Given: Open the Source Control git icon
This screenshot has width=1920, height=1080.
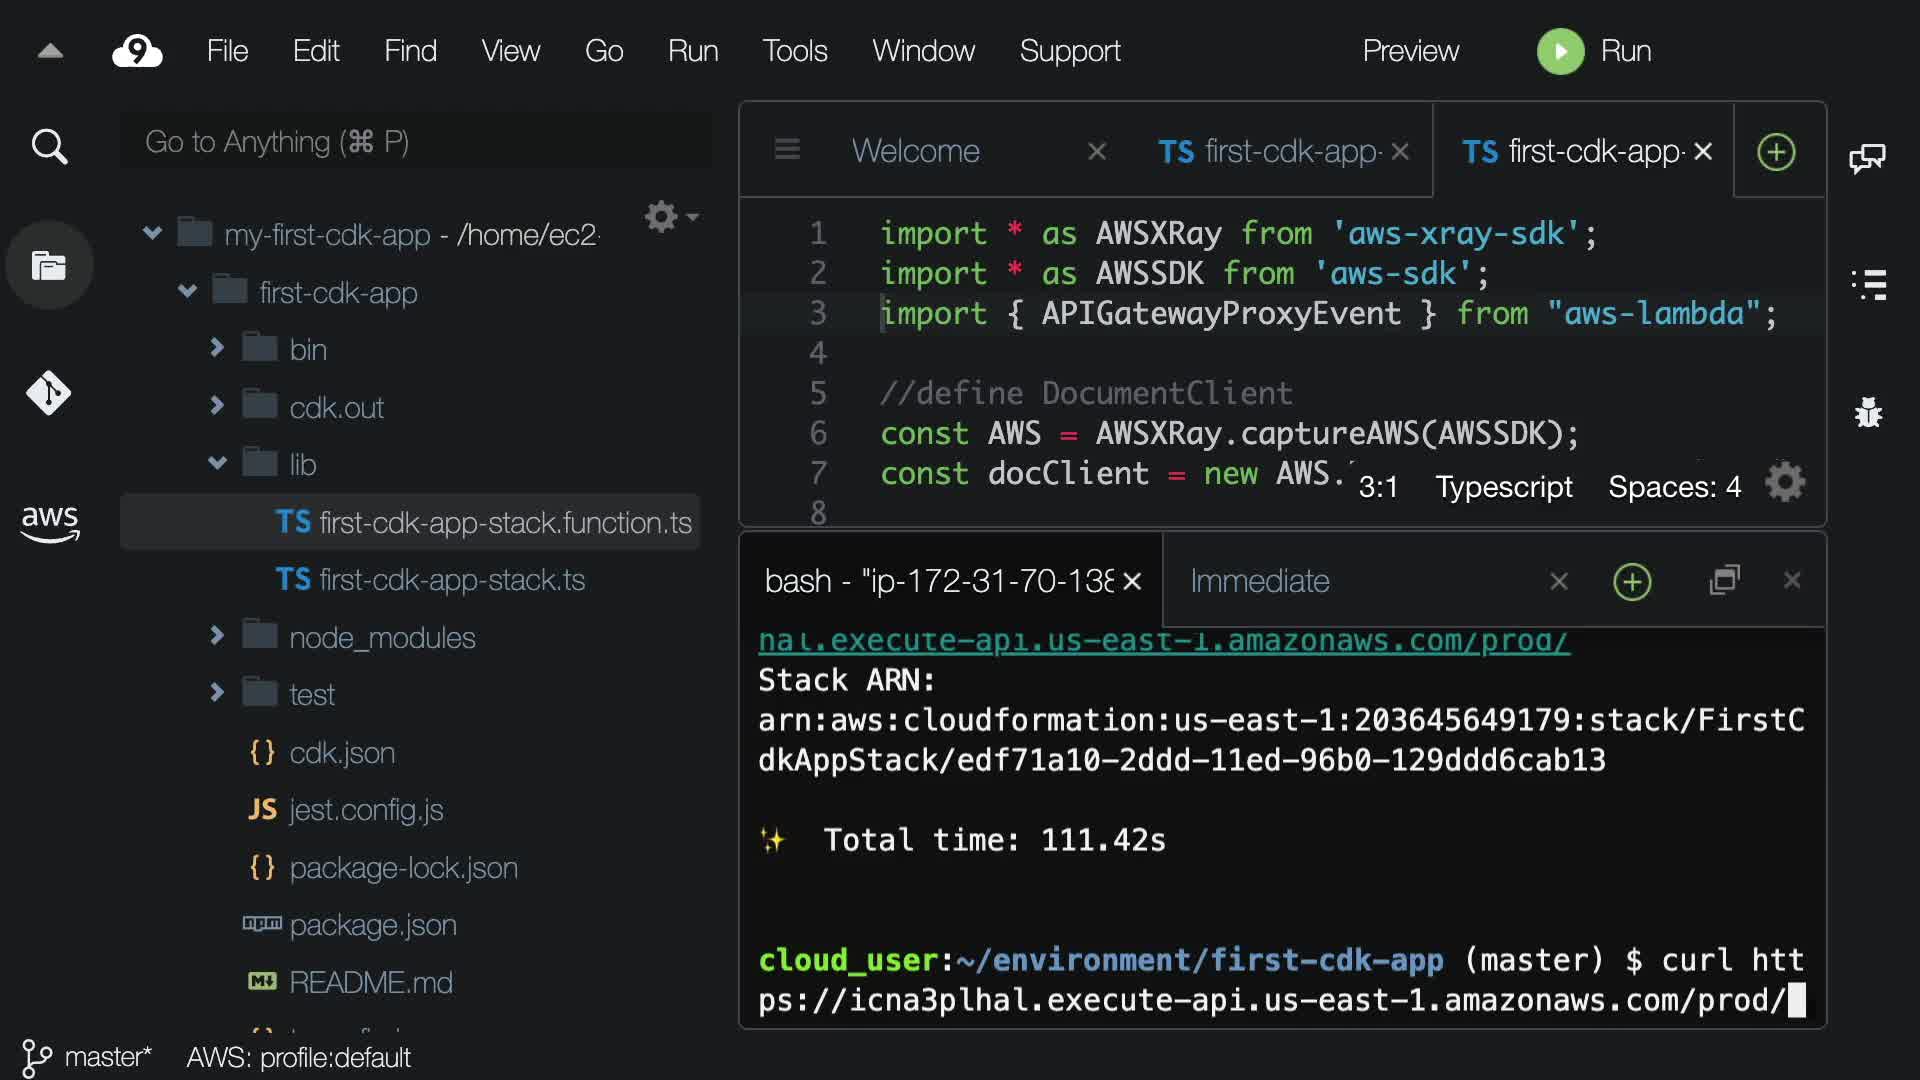Looking at the screenshot, I should click(49, 393).
